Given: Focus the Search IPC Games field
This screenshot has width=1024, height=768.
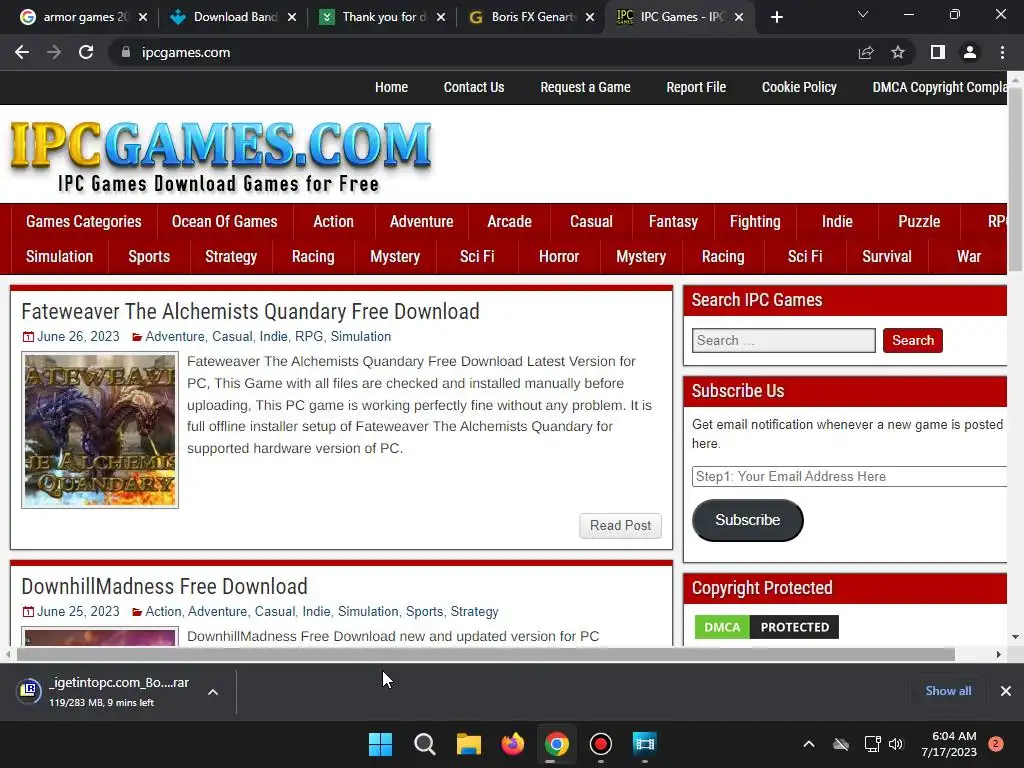Looking at the screenshot, I should tap(784, 340).
